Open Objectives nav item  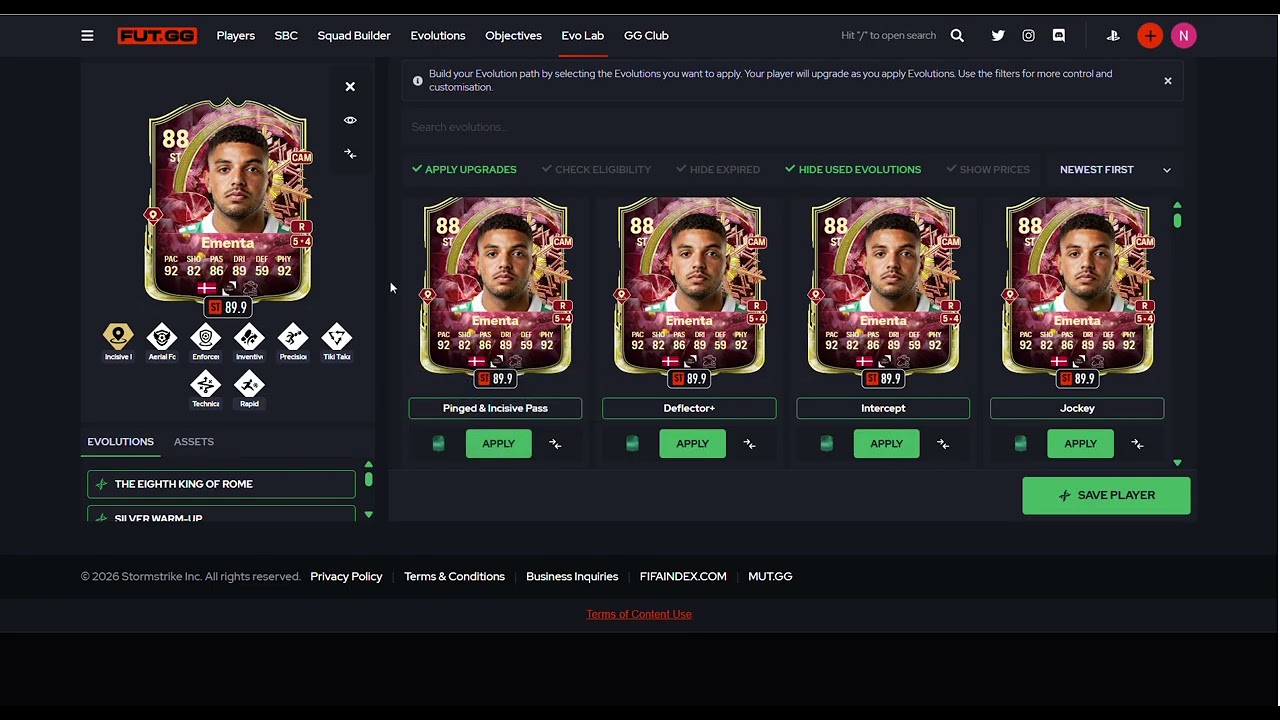[513, 36]
